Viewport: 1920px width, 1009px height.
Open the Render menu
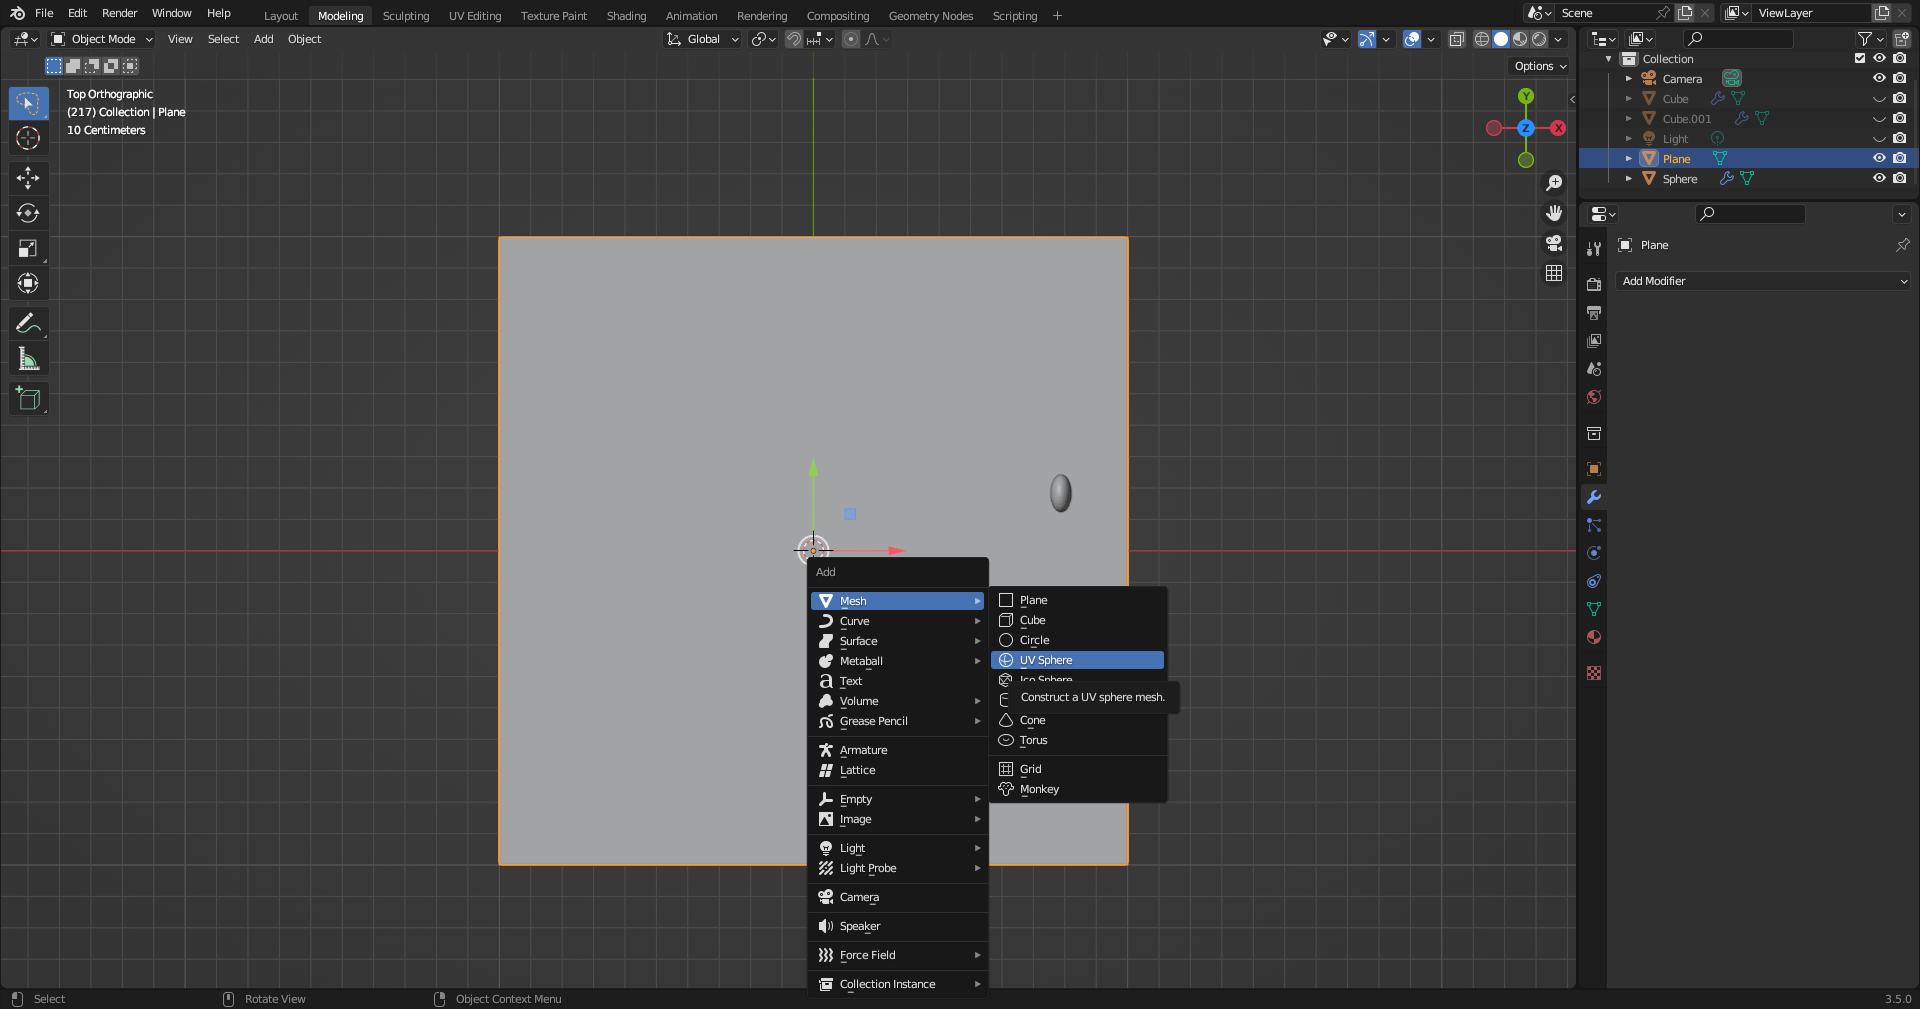tap(119, 13)
